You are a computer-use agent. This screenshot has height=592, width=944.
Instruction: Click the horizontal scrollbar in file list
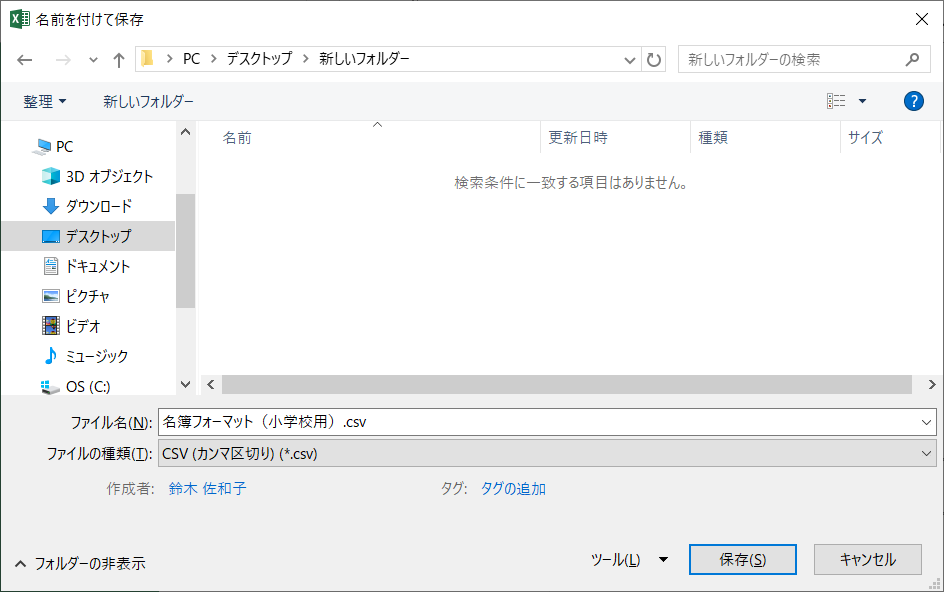click(566, 385)
